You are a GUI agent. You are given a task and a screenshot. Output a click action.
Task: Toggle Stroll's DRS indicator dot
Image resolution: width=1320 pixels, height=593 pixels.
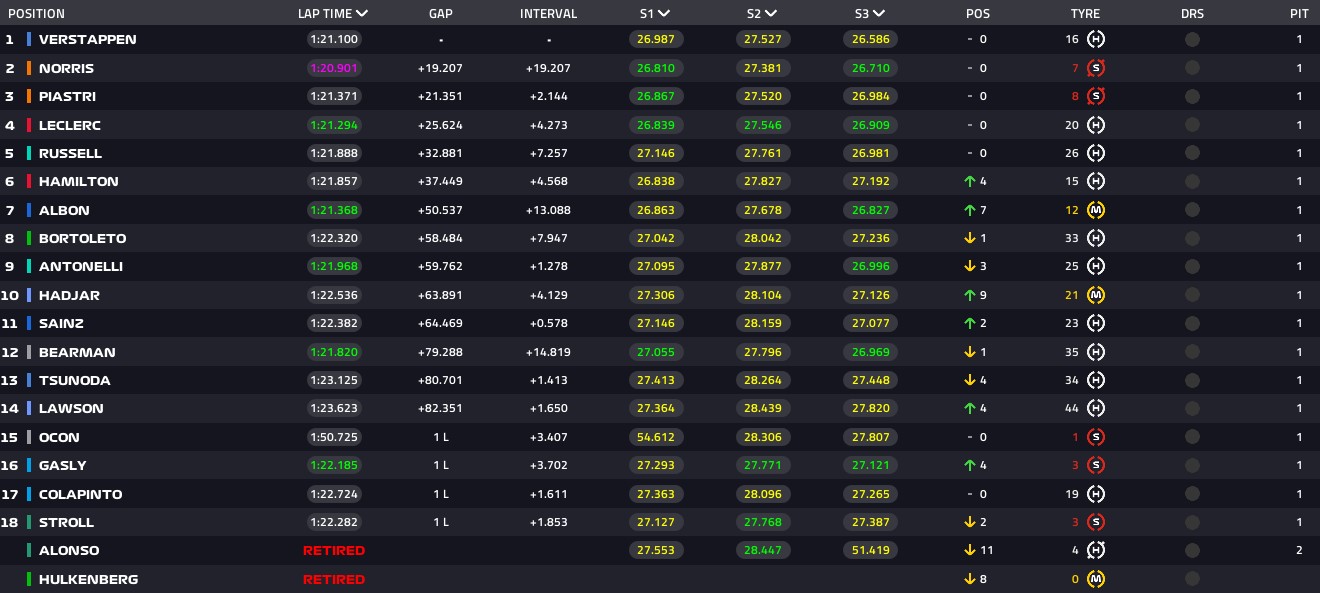1192,522
